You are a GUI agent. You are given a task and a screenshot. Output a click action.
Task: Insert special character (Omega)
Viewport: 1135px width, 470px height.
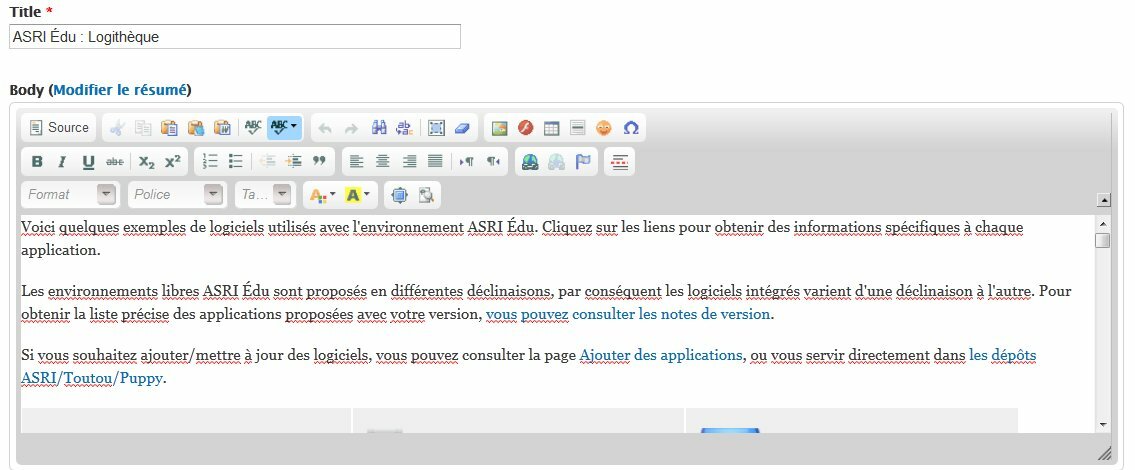coord(630,128)
